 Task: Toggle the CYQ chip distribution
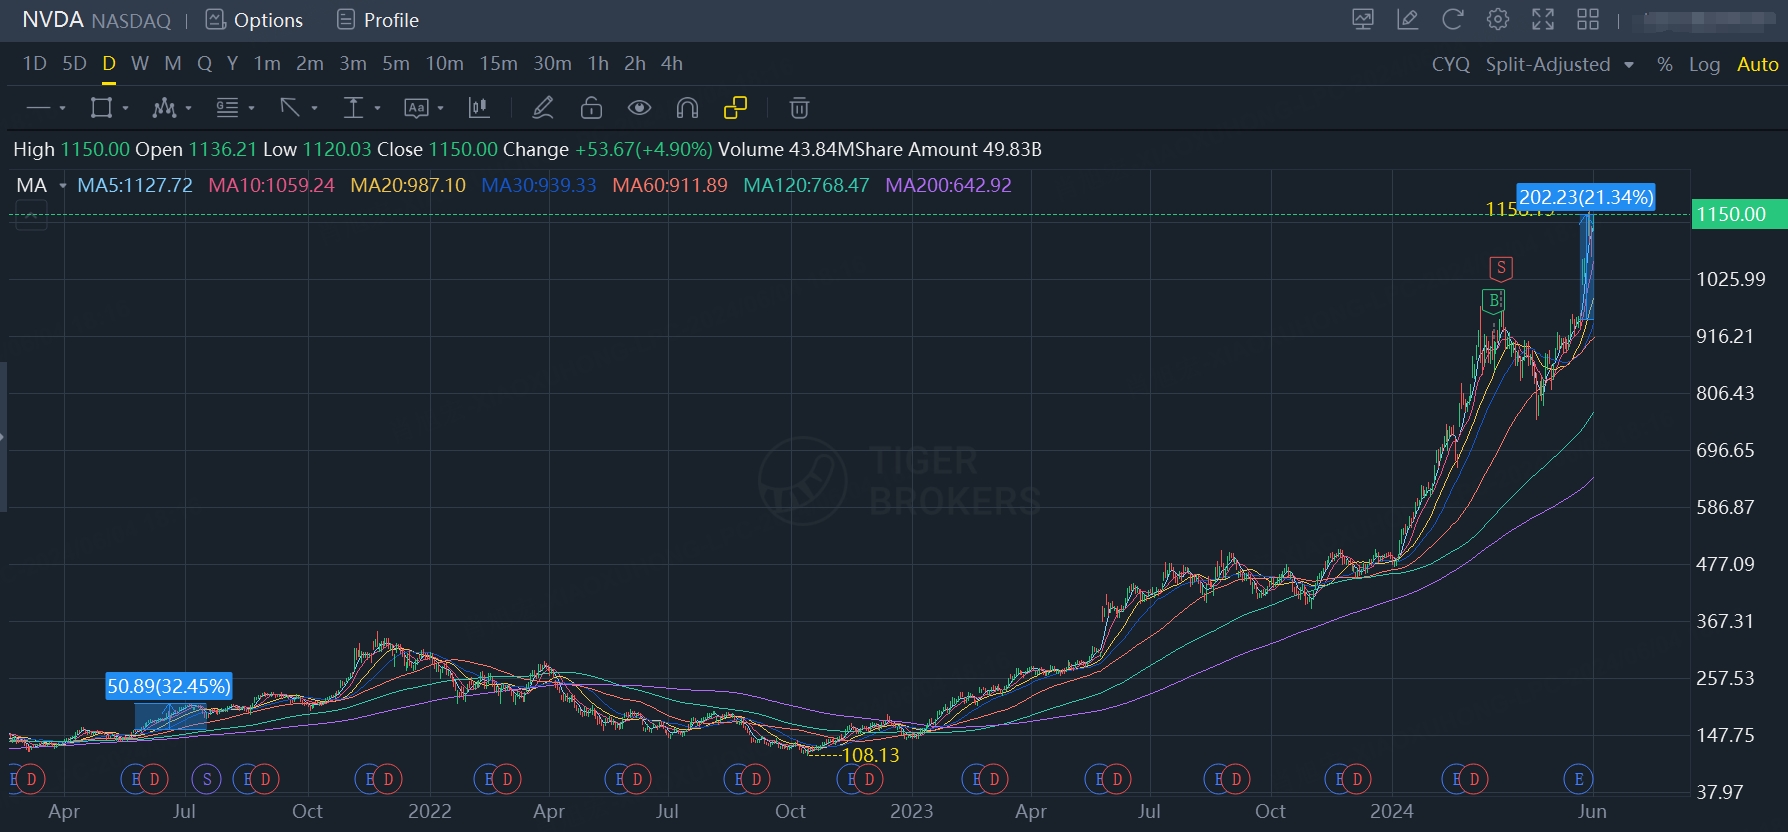click(1451, 64)
